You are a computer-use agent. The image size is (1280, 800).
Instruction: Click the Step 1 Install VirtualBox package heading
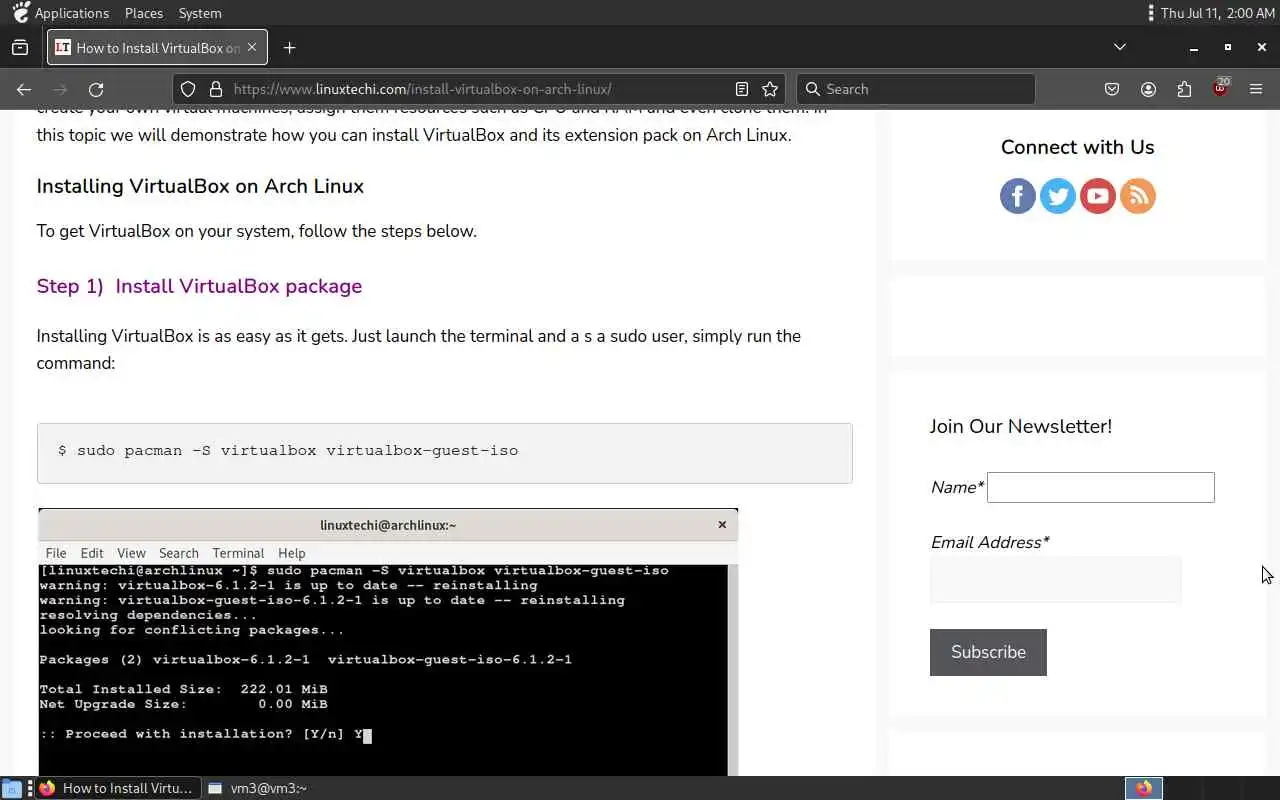pos(199,286)
